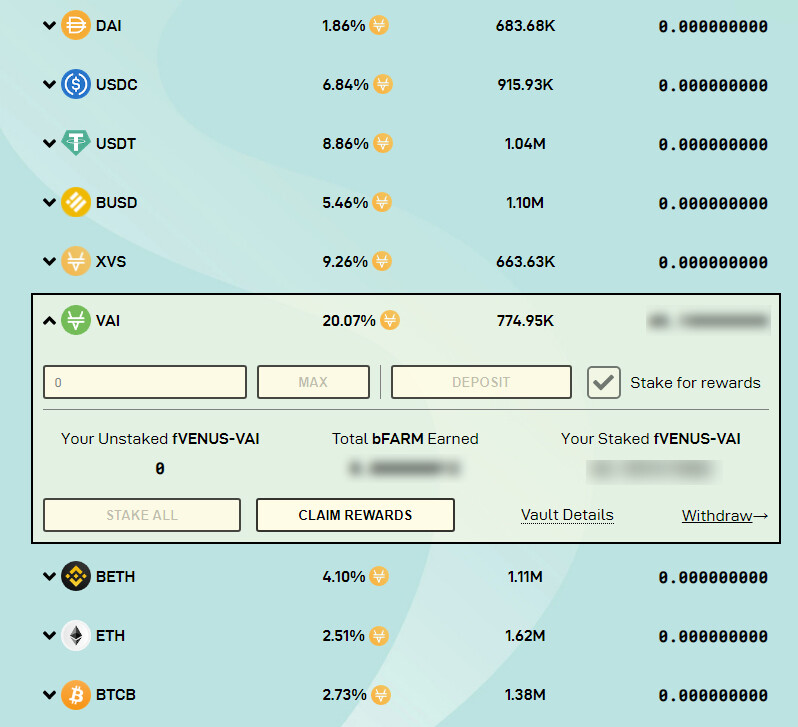Click the VAI APY 20.07% text
The height and width of the screenshot is (727, 798).
coord(349,321)
